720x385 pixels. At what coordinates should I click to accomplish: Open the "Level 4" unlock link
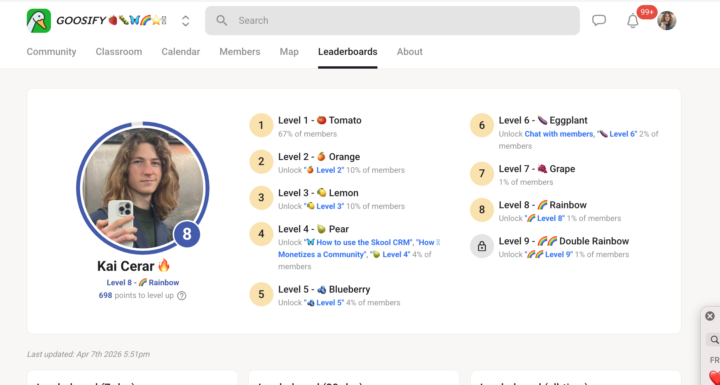390,254
